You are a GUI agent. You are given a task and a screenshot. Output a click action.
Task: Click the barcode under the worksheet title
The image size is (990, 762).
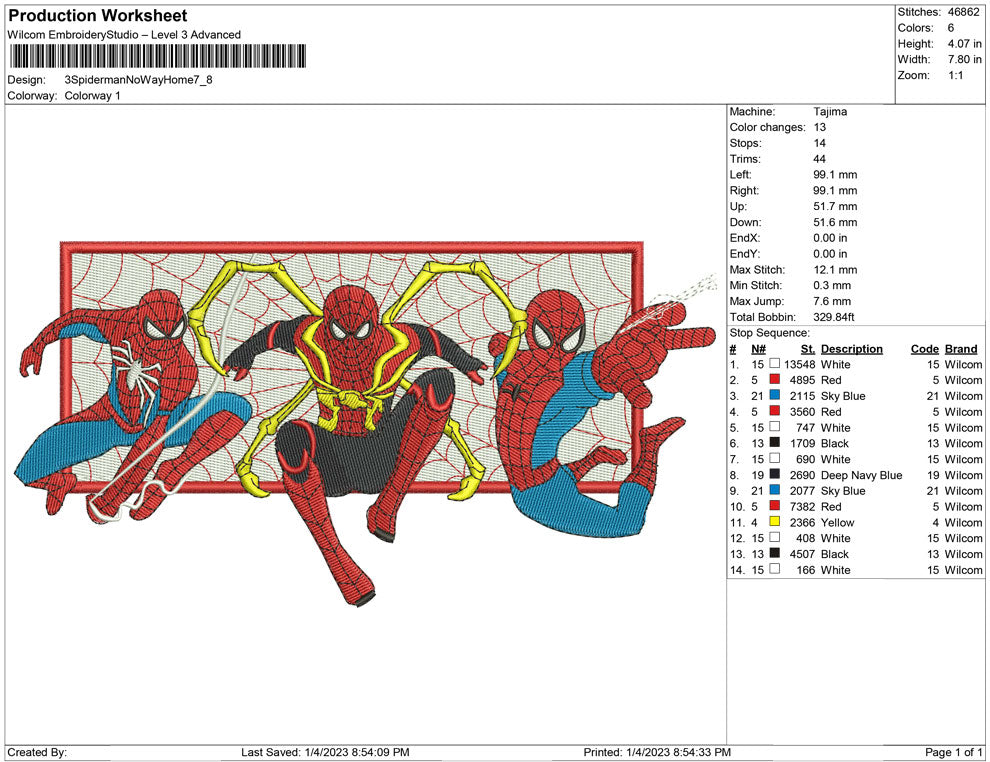tap(158, 55)
